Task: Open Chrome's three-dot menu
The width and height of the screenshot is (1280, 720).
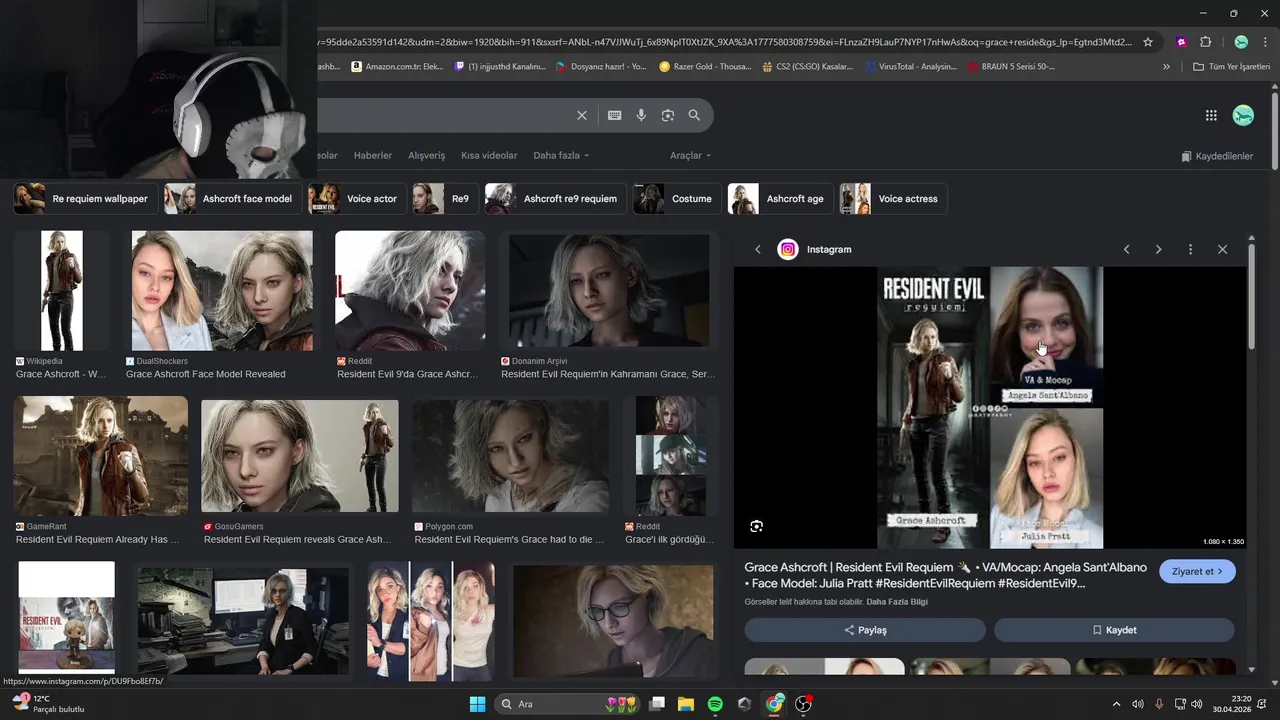Action: click(x=1264, y=42)
